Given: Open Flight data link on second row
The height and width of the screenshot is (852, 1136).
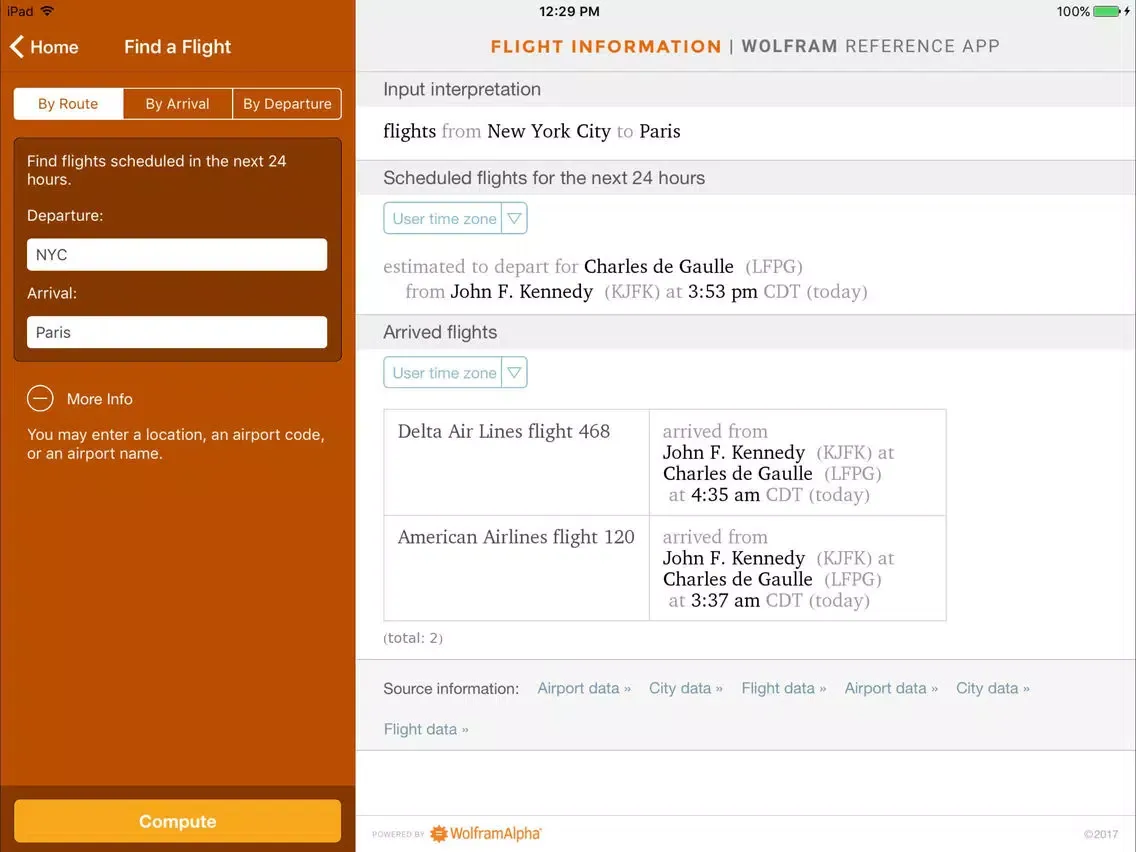Looking at the screenshot, I should (x=426, y=729).
